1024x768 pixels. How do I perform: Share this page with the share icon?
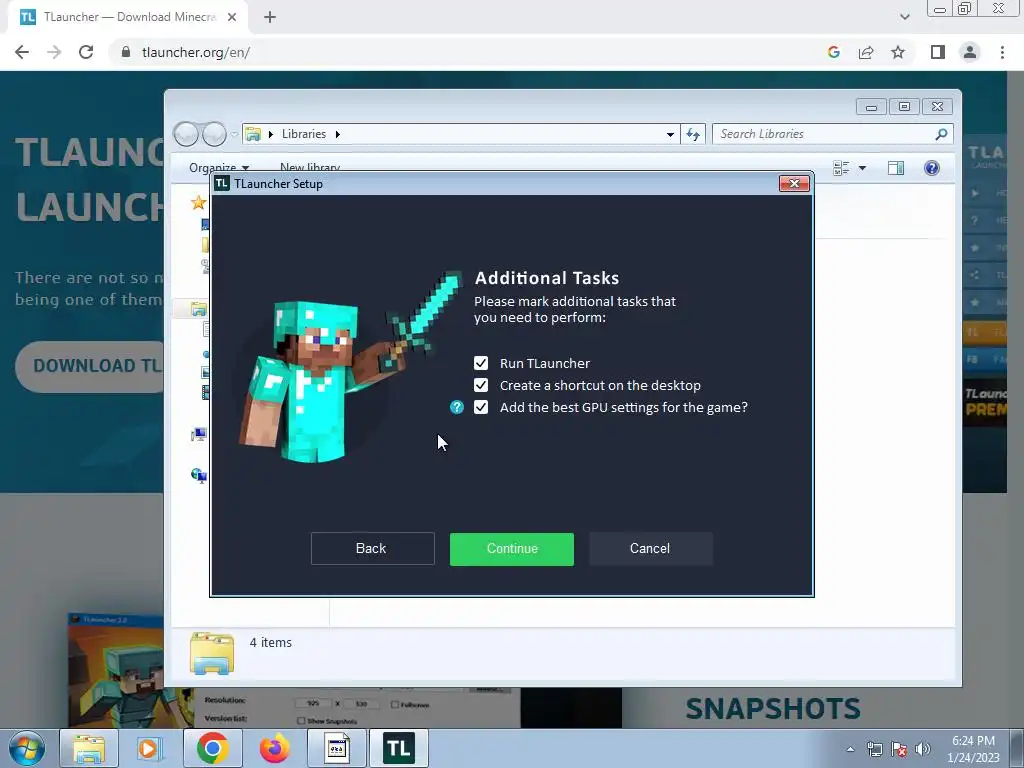[866, 52]
